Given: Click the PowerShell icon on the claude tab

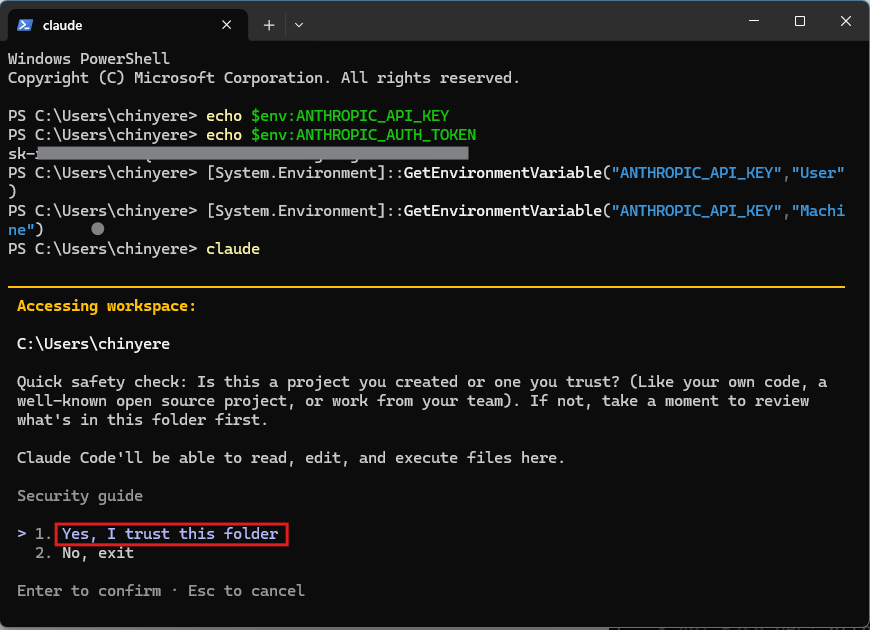Looking at the screenshot, I should (25, 25).
